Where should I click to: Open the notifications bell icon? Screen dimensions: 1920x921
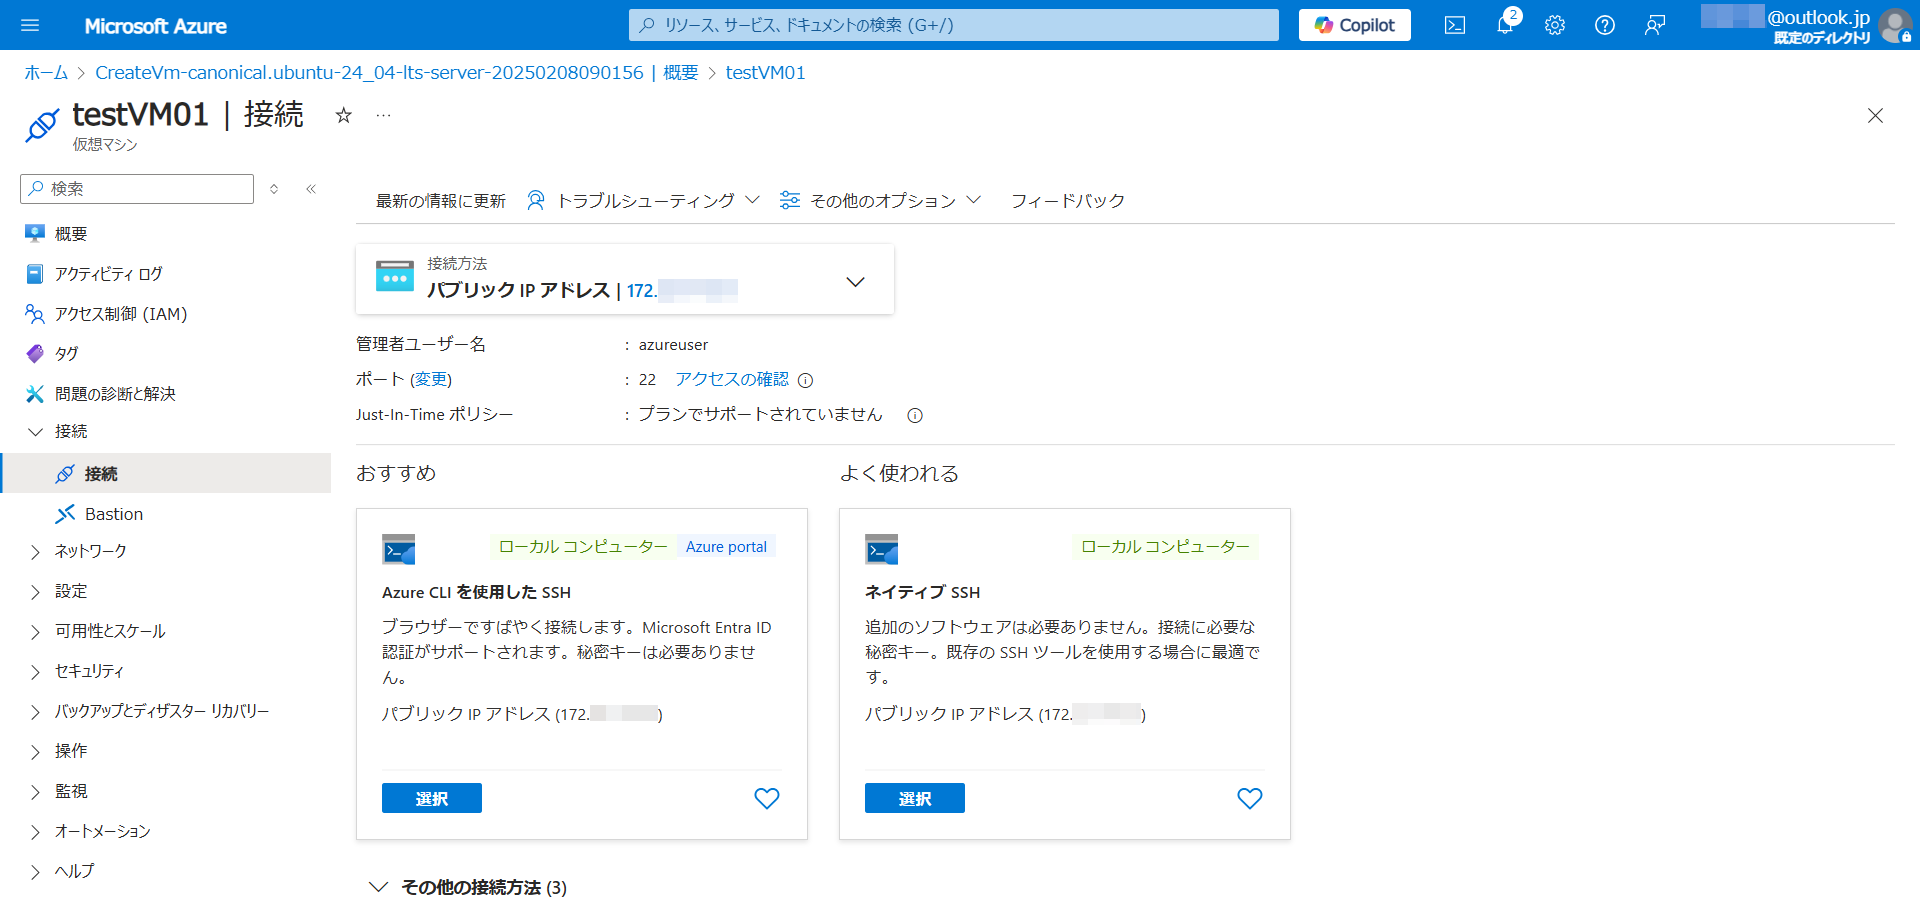[1504, 25]
